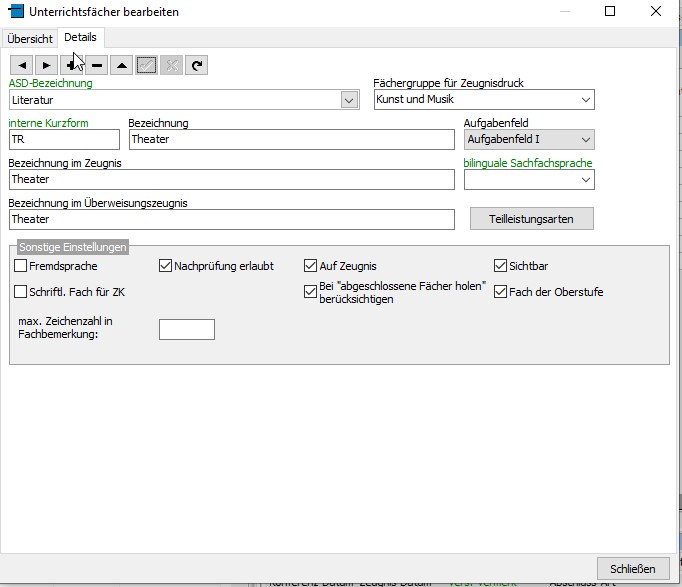Open the ASD-Bezeichnung Literatur dropdown
The height and width of the screenshot is (587, 682).
pos(349,100)
